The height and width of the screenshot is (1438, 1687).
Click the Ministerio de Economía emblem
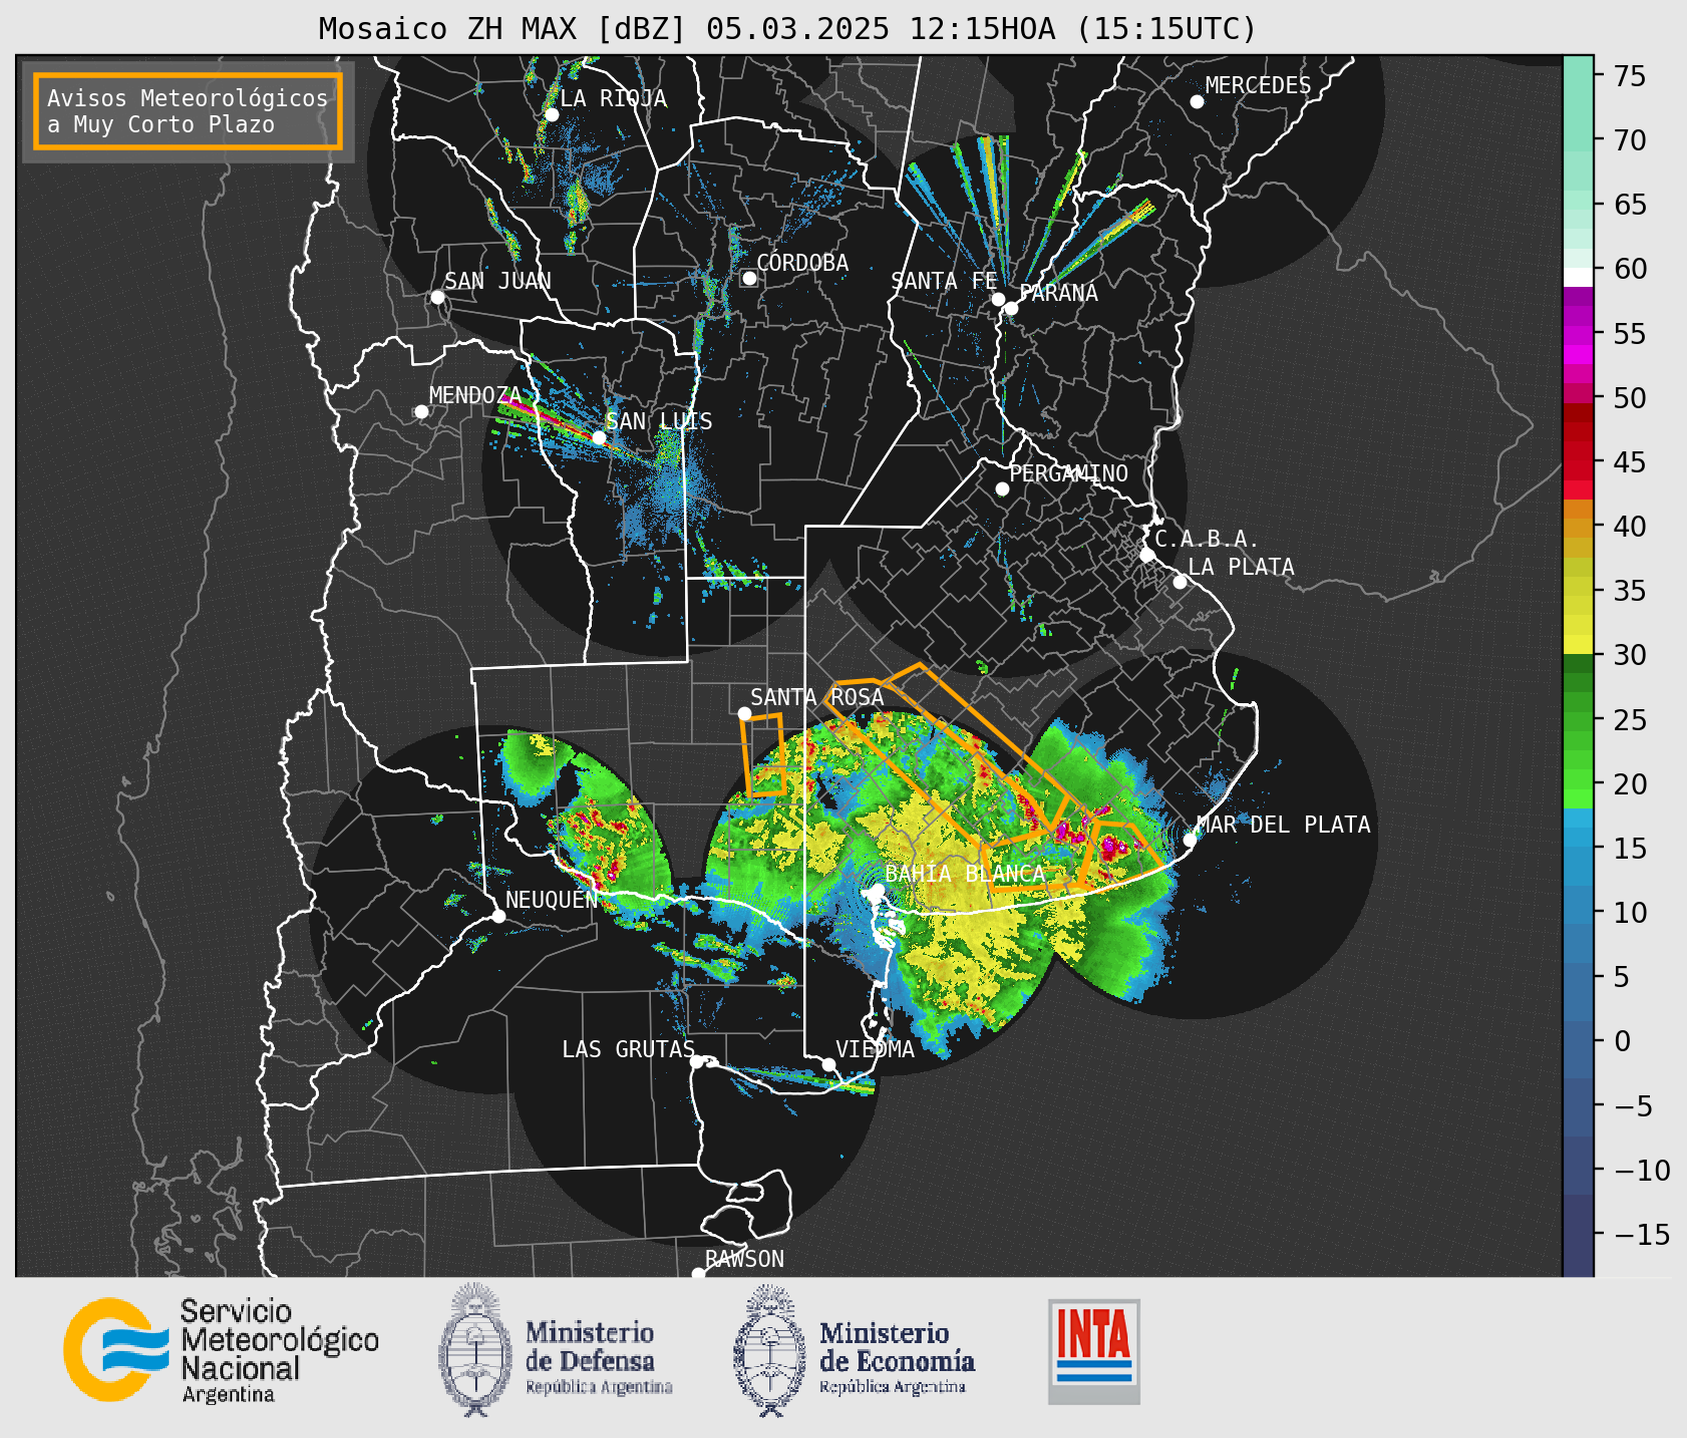[769, 1350]
